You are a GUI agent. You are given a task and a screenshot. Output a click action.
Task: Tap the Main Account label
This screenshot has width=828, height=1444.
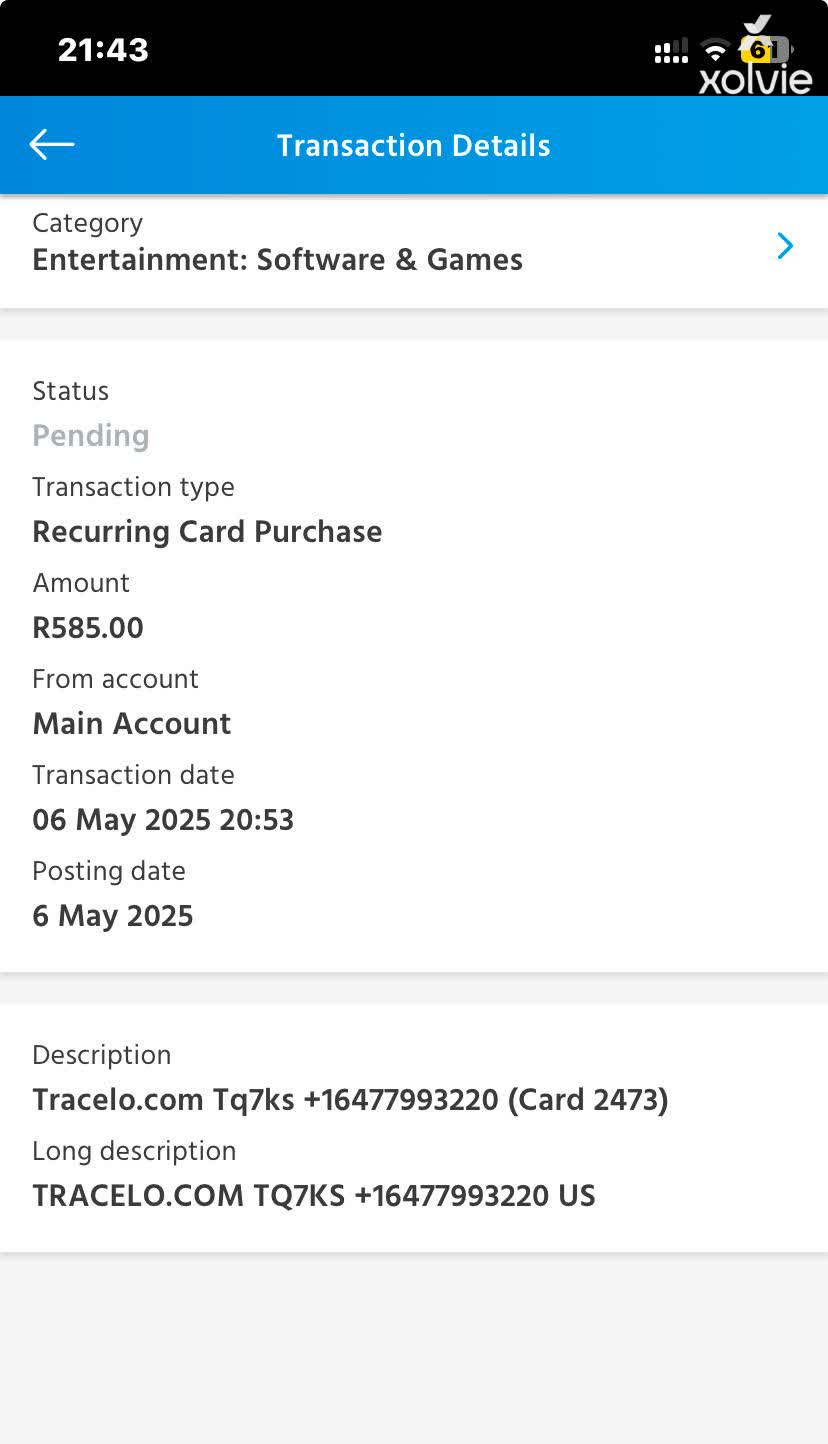[x=131, y=723]
